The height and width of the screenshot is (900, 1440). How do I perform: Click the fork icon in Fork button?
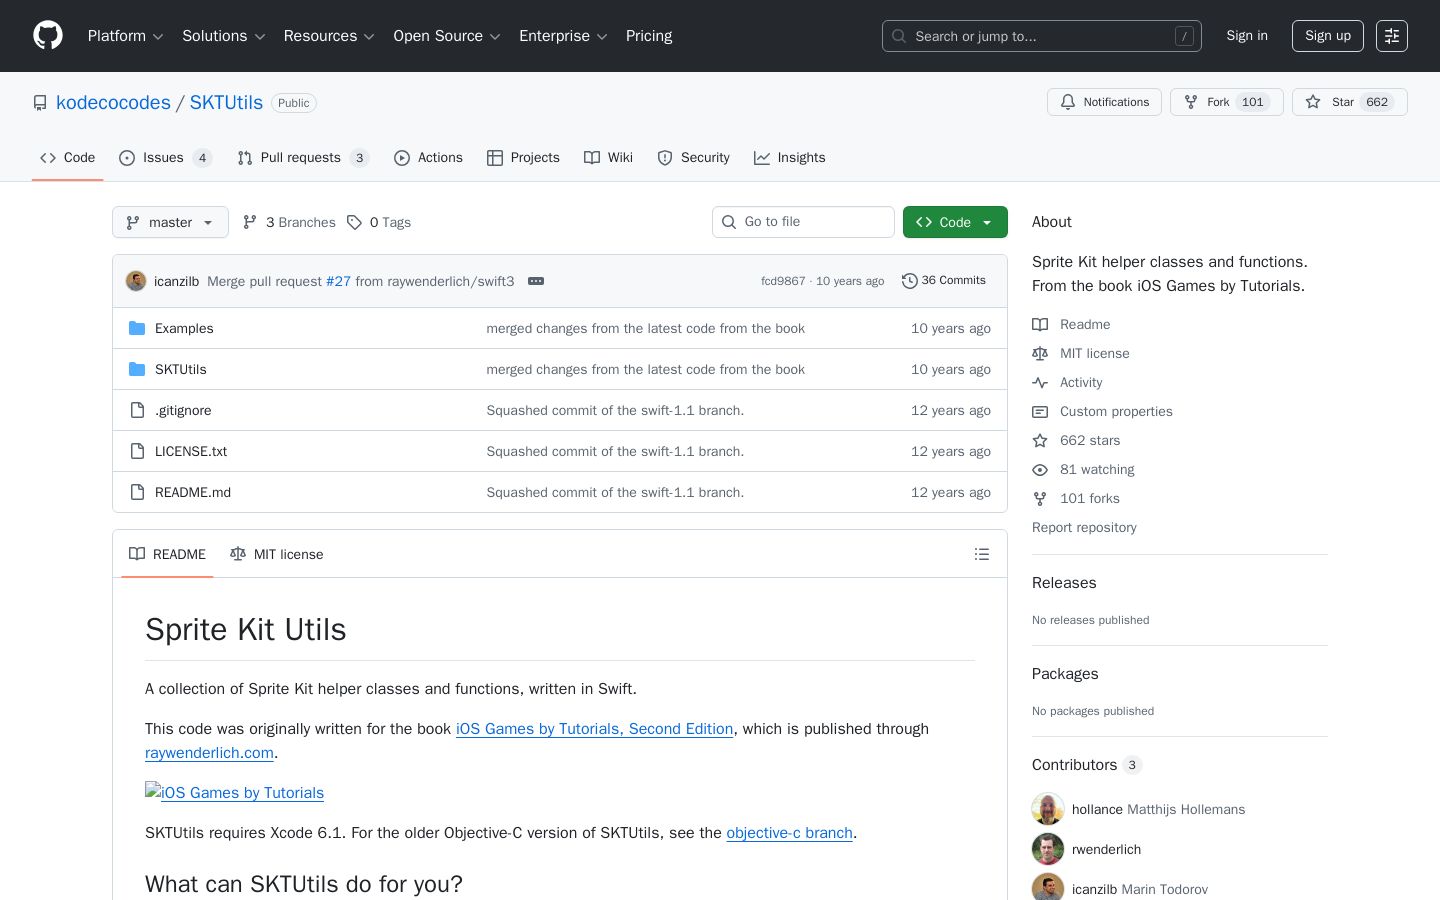click(1191, 102)
